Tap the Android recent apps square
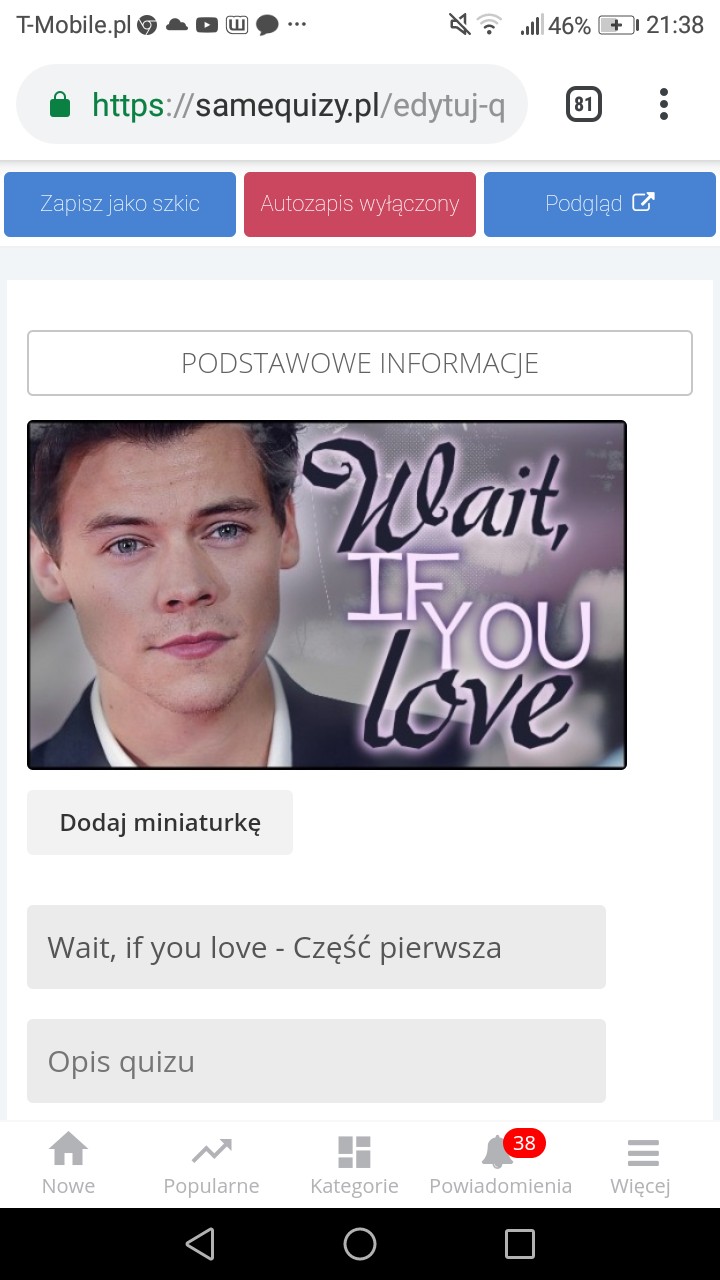This screenshot has height=1280, width=720. click(520, 1244)
